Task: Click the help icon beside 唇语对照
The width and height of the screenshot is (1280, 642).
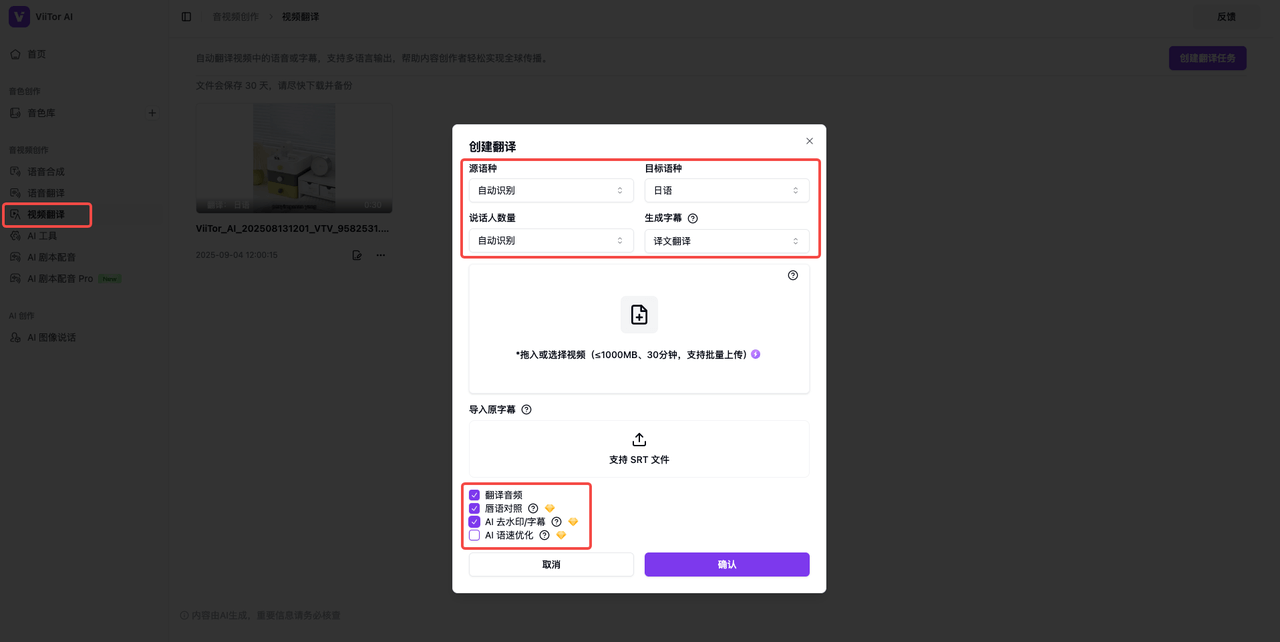Action: pos(533,508)
